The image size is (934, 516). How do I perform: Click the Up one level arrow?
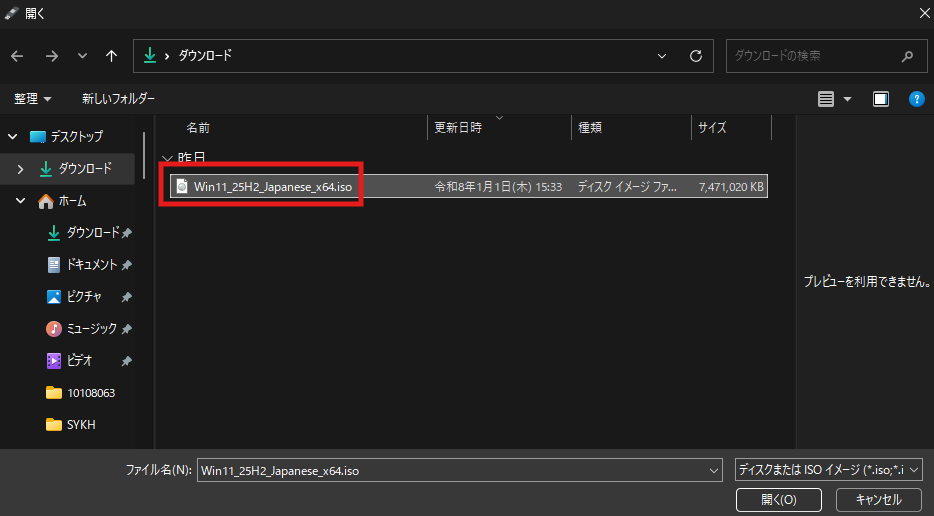(x=112, y=56)
